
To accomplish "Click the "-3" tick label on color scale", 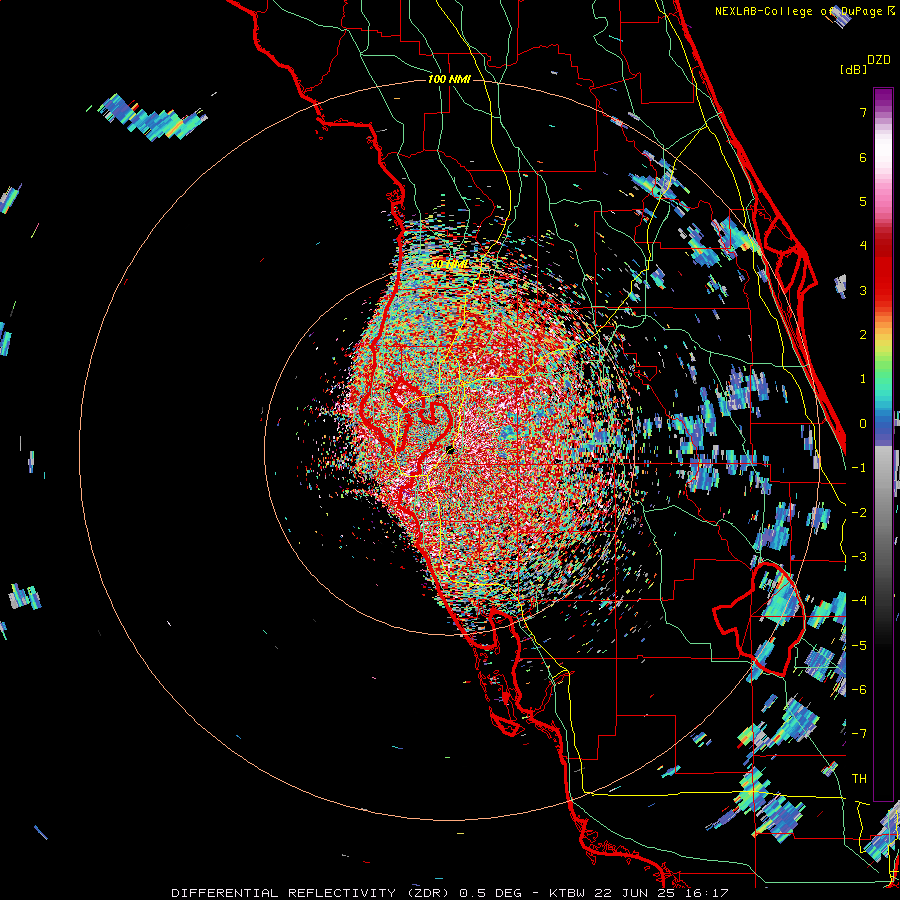I will click(x=859, y=557).
